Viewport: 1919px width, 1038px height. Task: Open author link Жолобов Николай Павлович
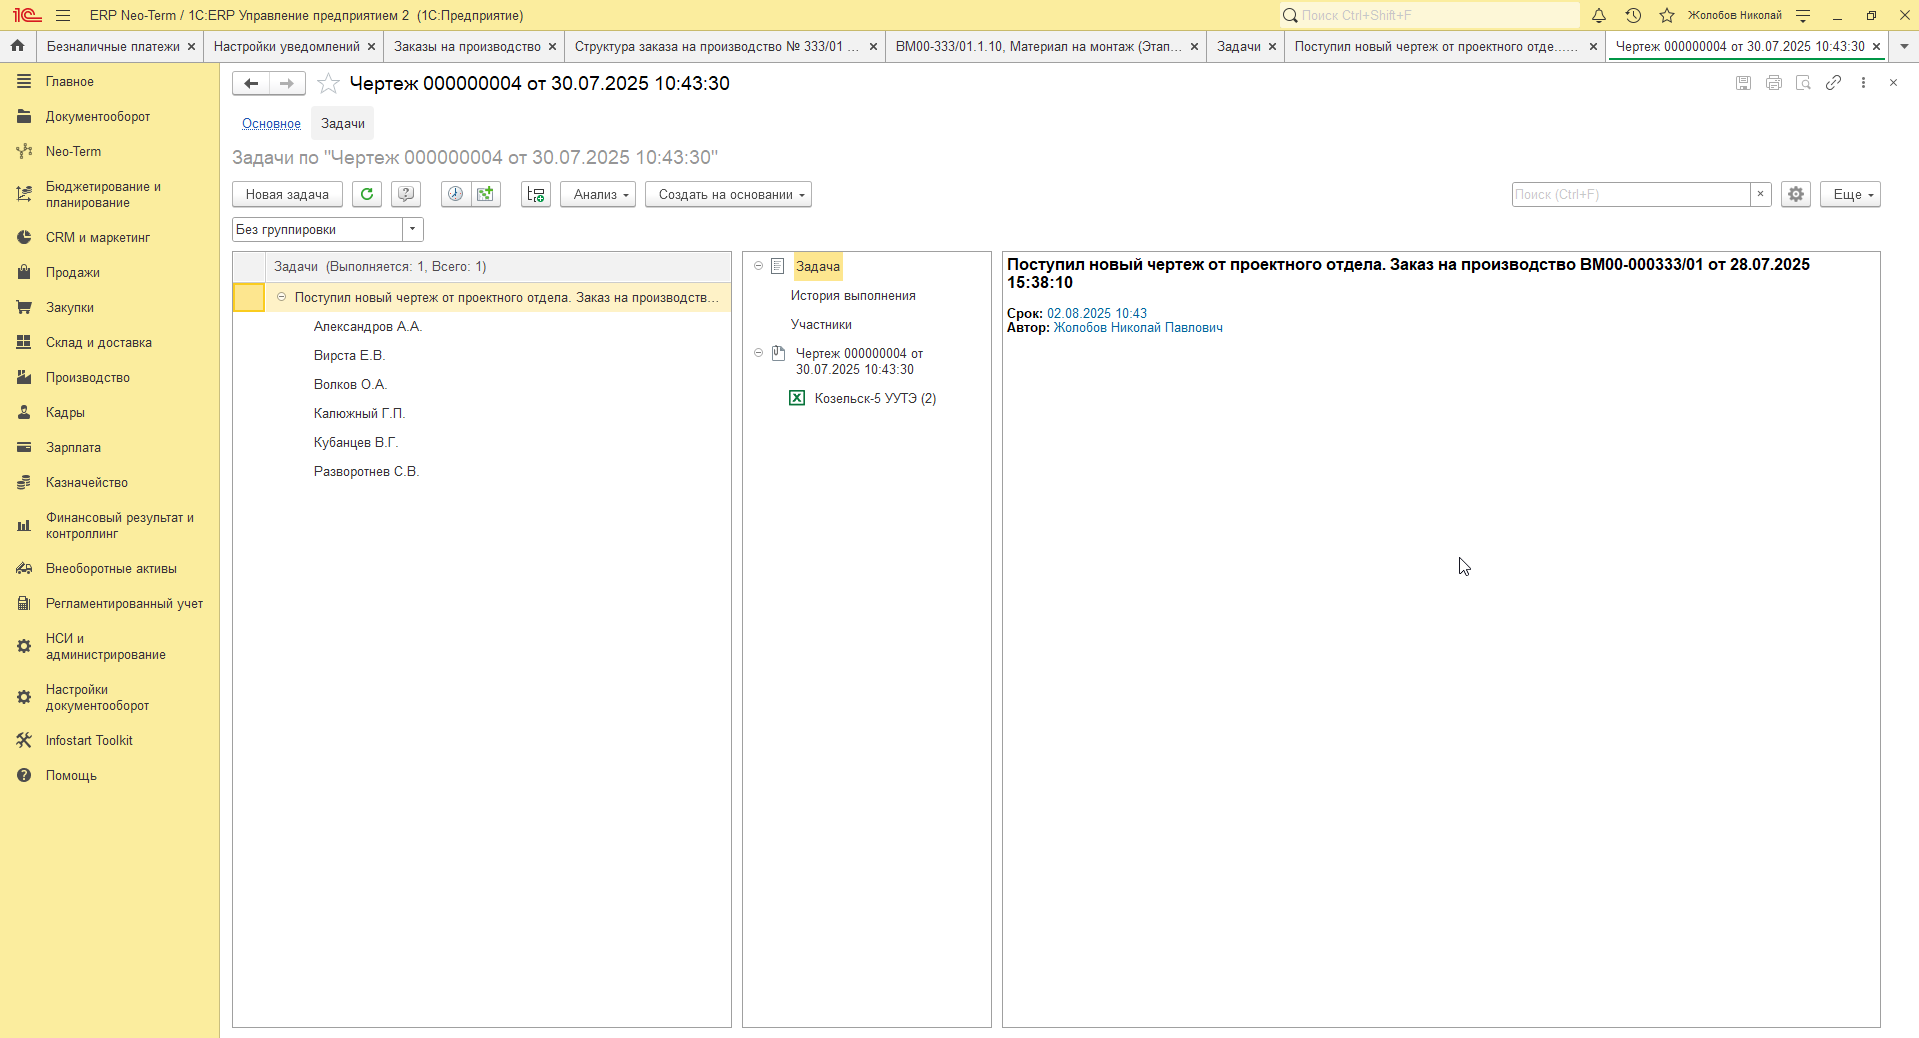(1138, 327)
